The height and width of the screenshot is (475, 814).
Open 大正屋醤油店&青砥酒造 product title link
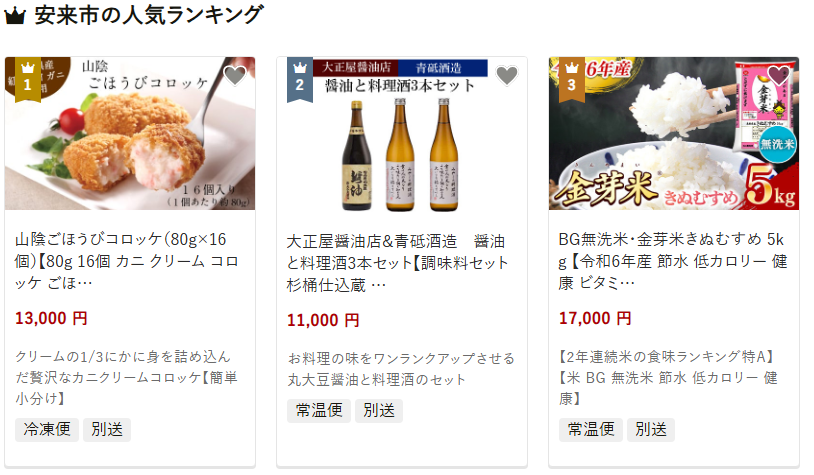point(397,263)
